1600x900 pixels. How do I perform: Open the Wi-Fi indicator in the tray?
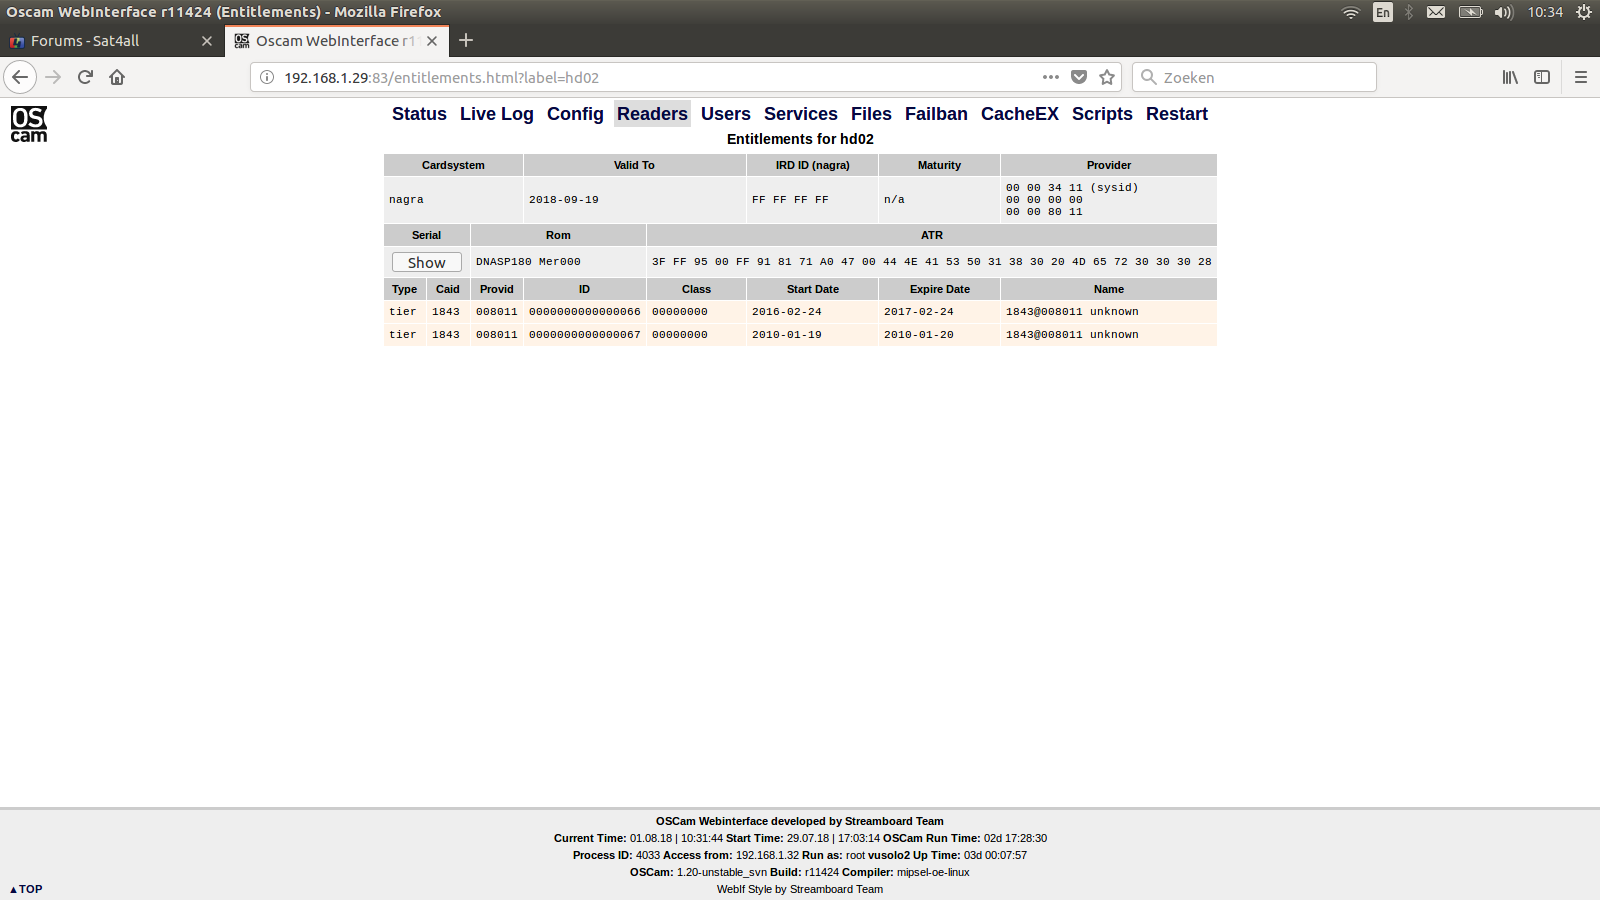click(x=1350, y=12)
